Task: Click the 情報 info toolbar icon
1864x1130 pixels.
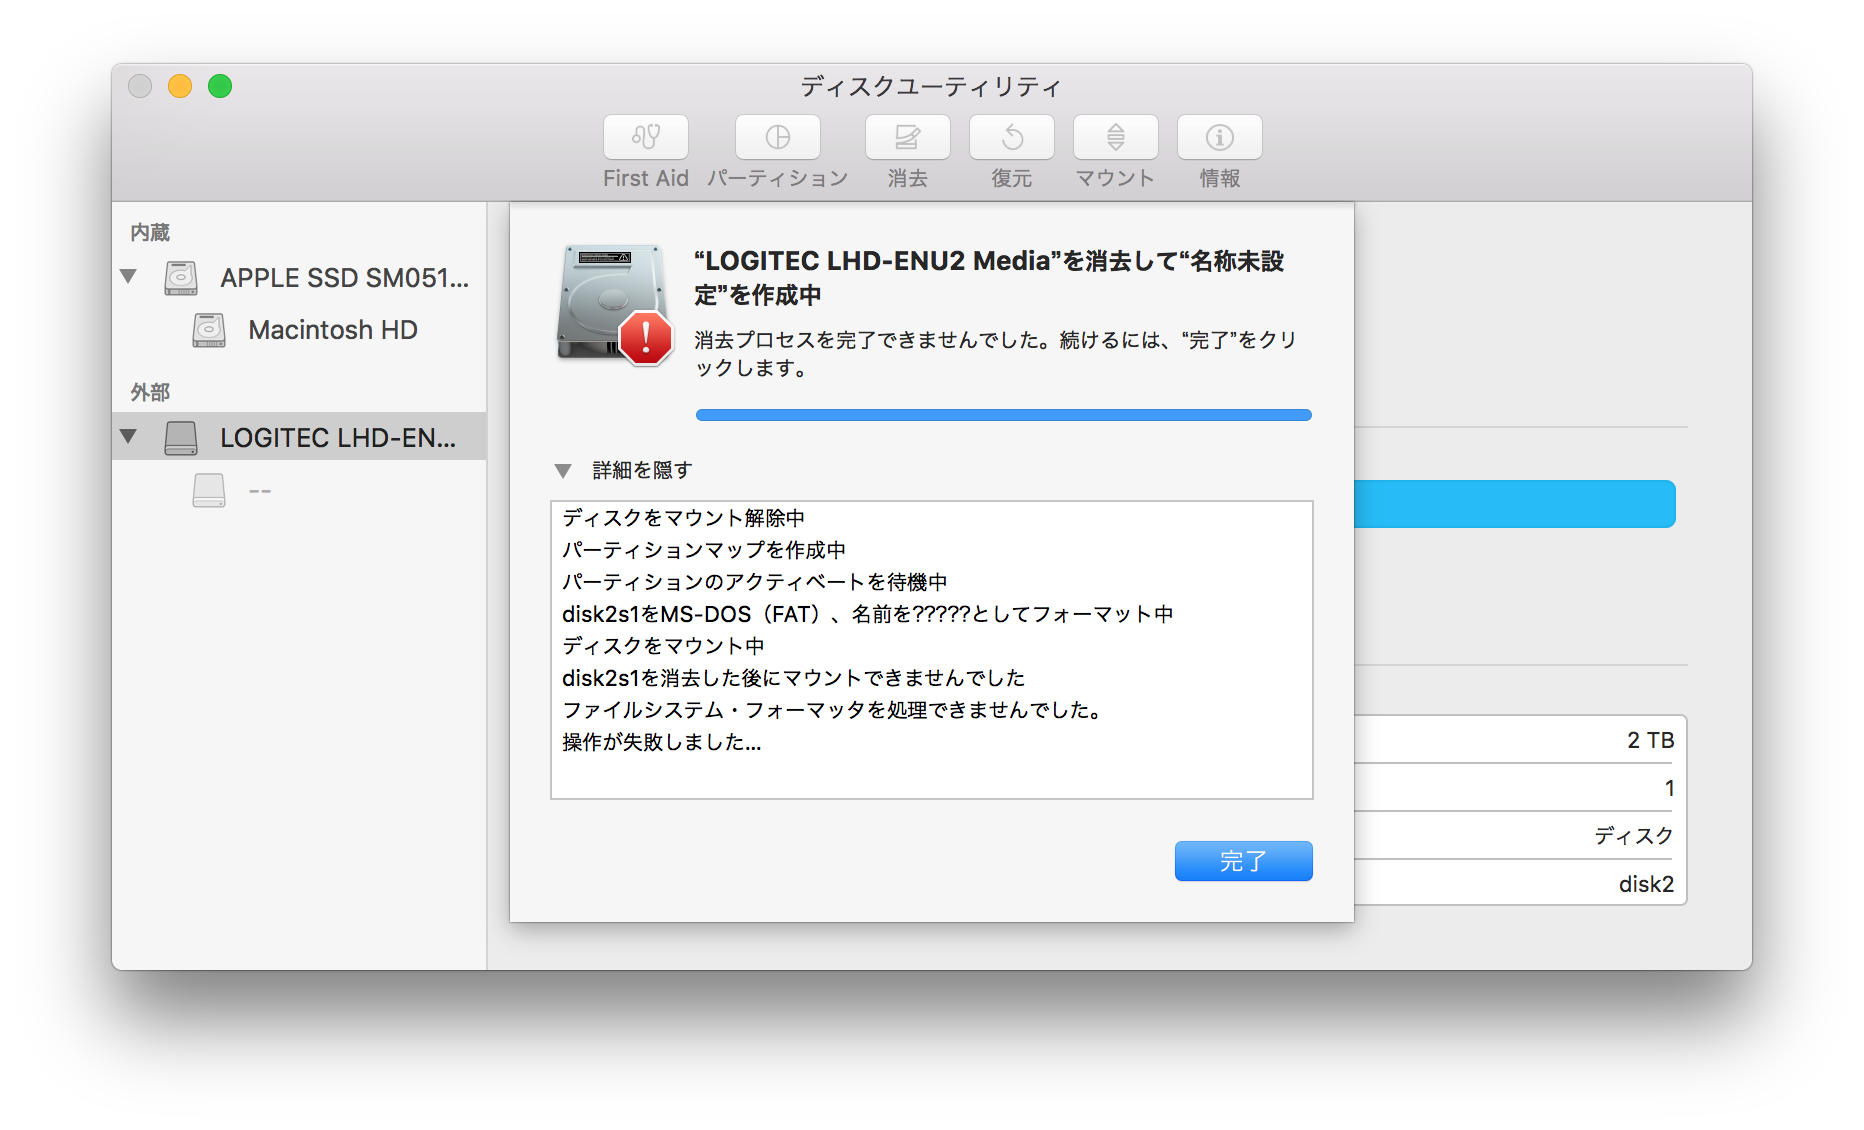Action: 1220,137
